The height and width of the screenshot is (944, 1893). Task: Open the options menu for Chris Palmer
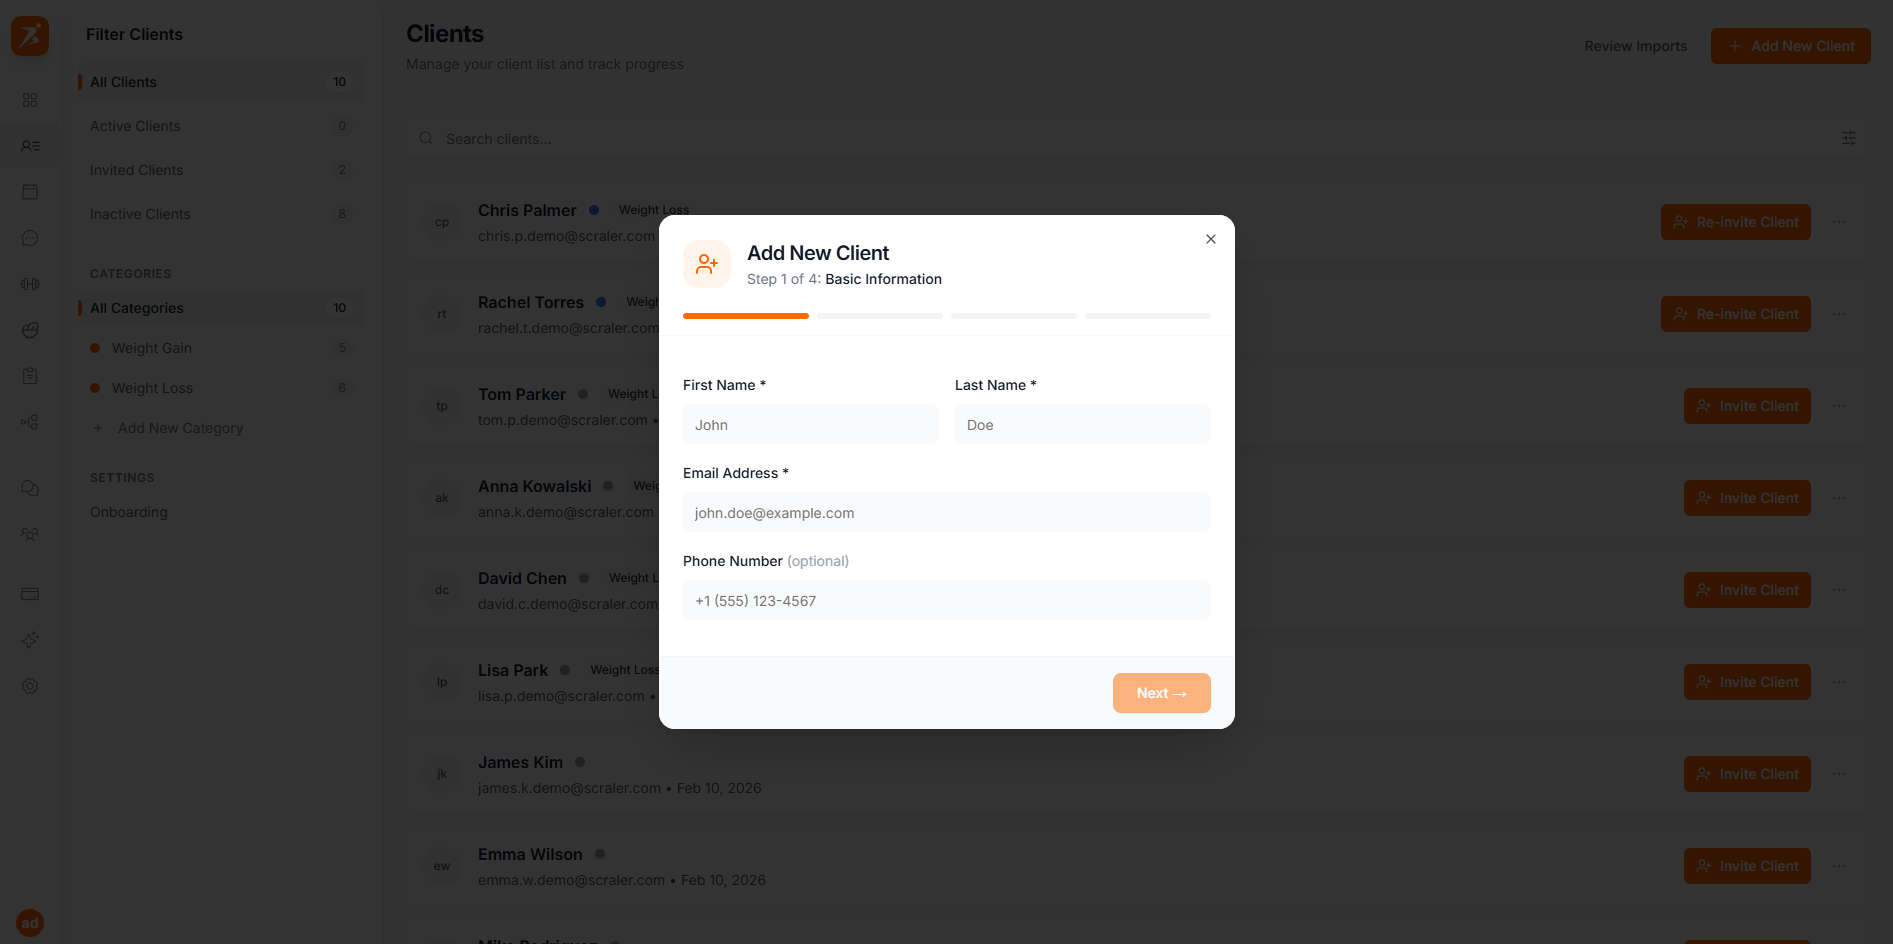pos(1839,222)
